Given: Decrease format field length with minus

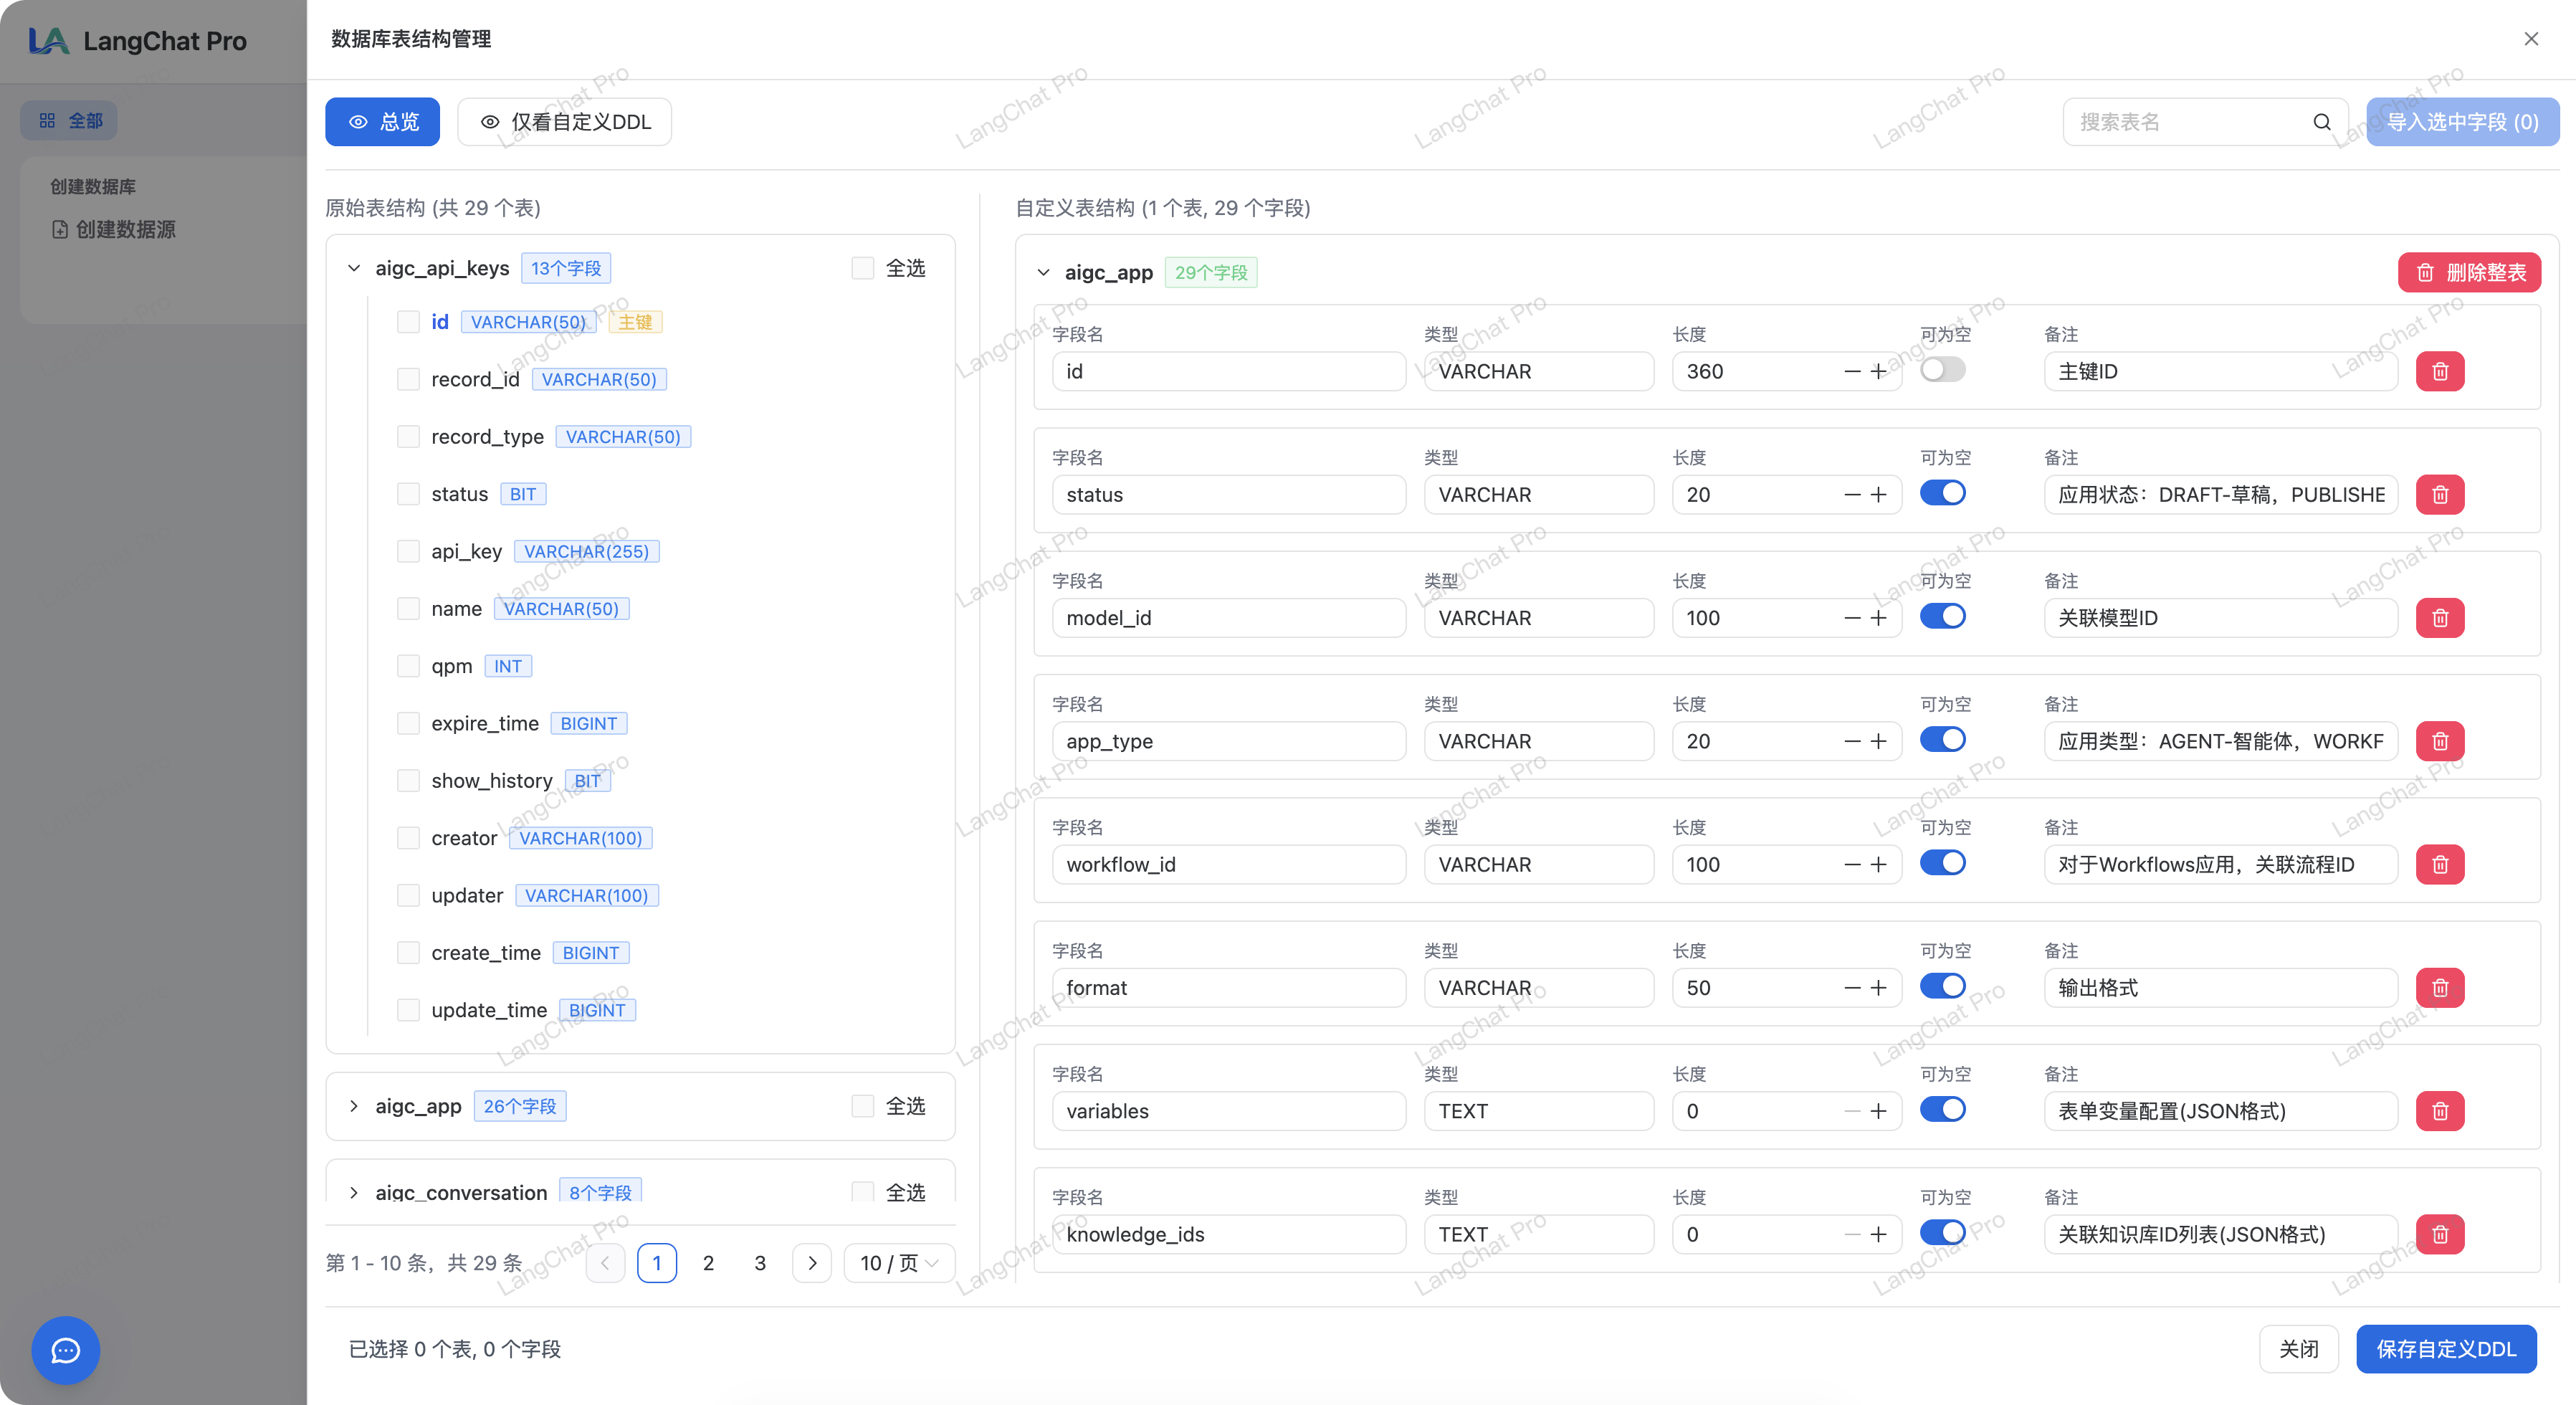Looking at the screenshot, I should tap(1852, 988).
